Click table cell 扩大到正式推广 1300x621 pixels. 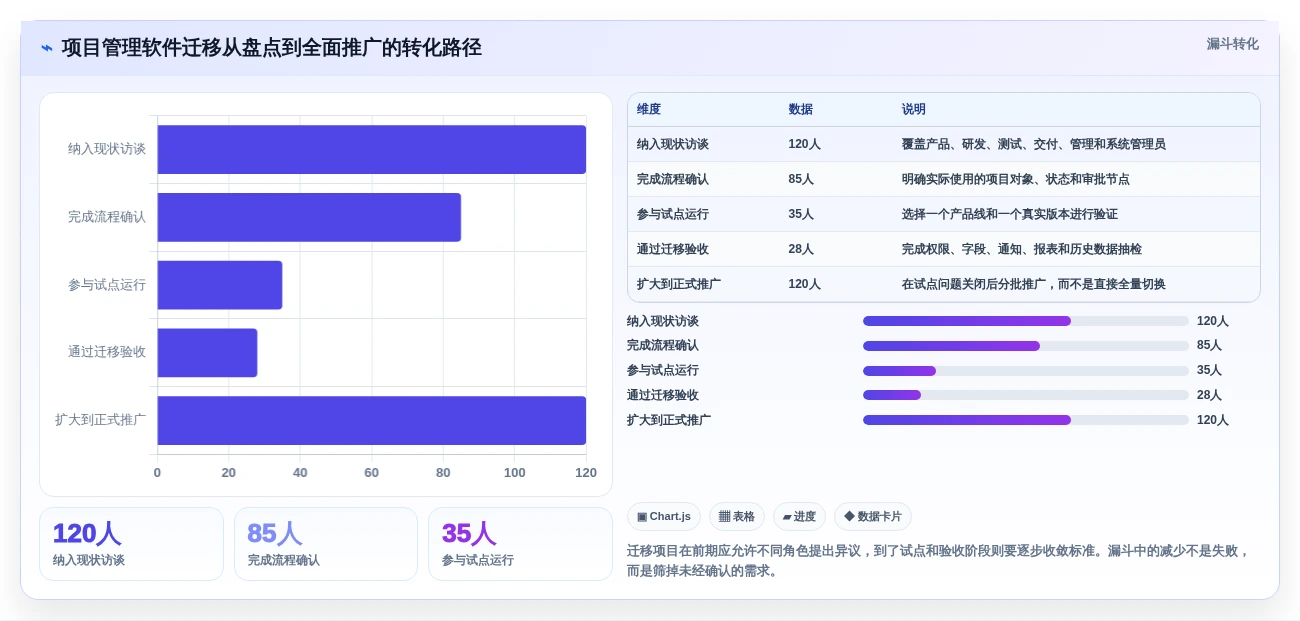click(679, 284)
